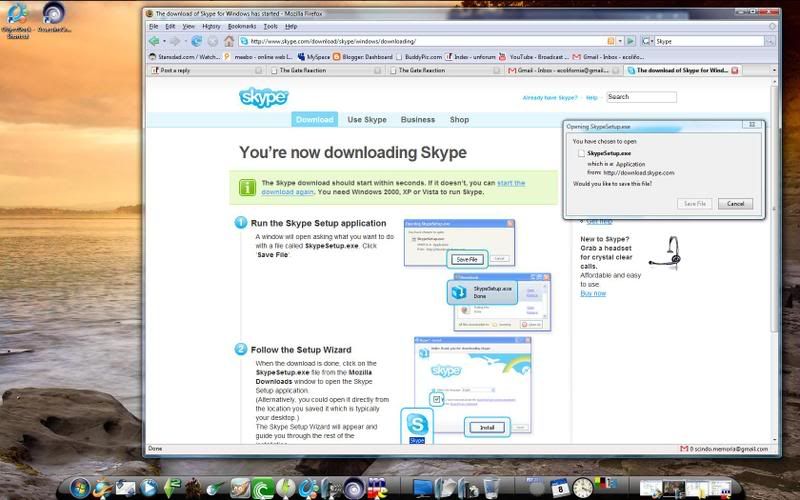Click the MySpace bookmark
This screenshot has width=800, height=500.
[x=314, y=57]
